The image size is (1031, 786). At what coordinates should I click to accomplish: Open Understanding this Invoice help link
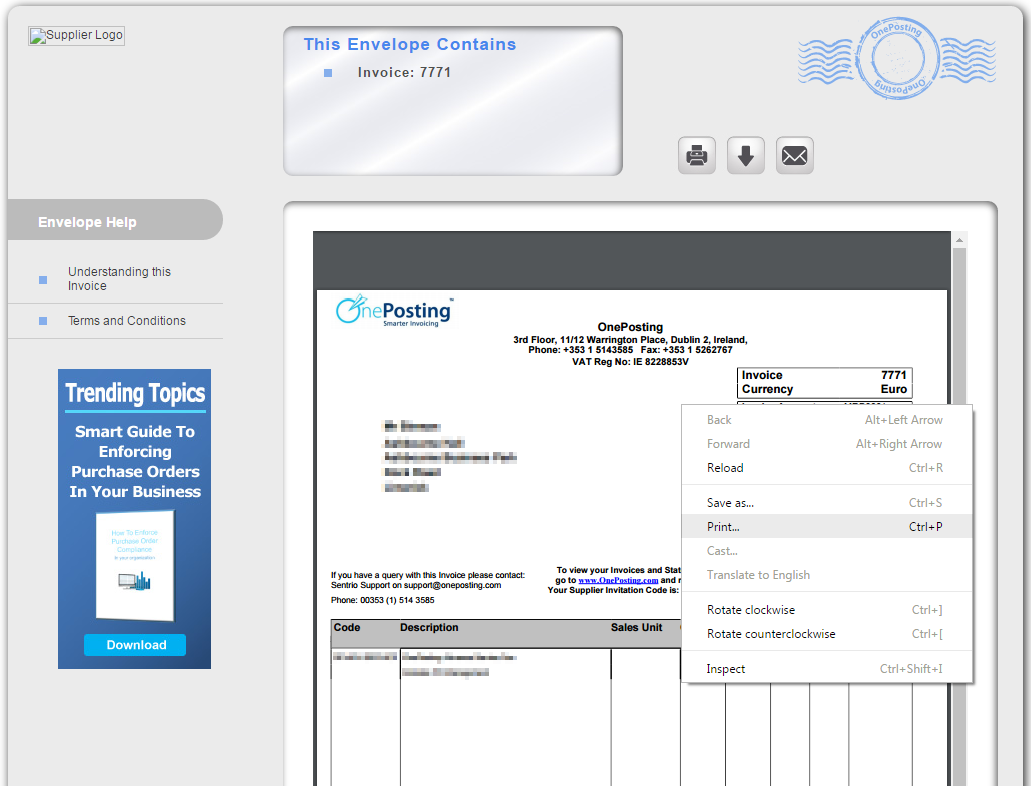(119, 279)
